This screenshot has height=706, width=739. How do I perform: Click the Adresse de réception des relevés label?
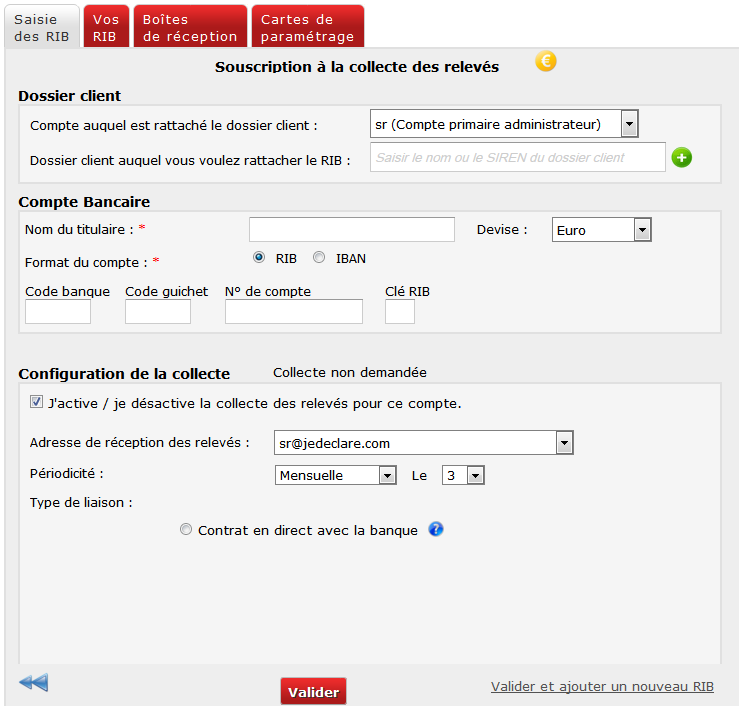140,443
